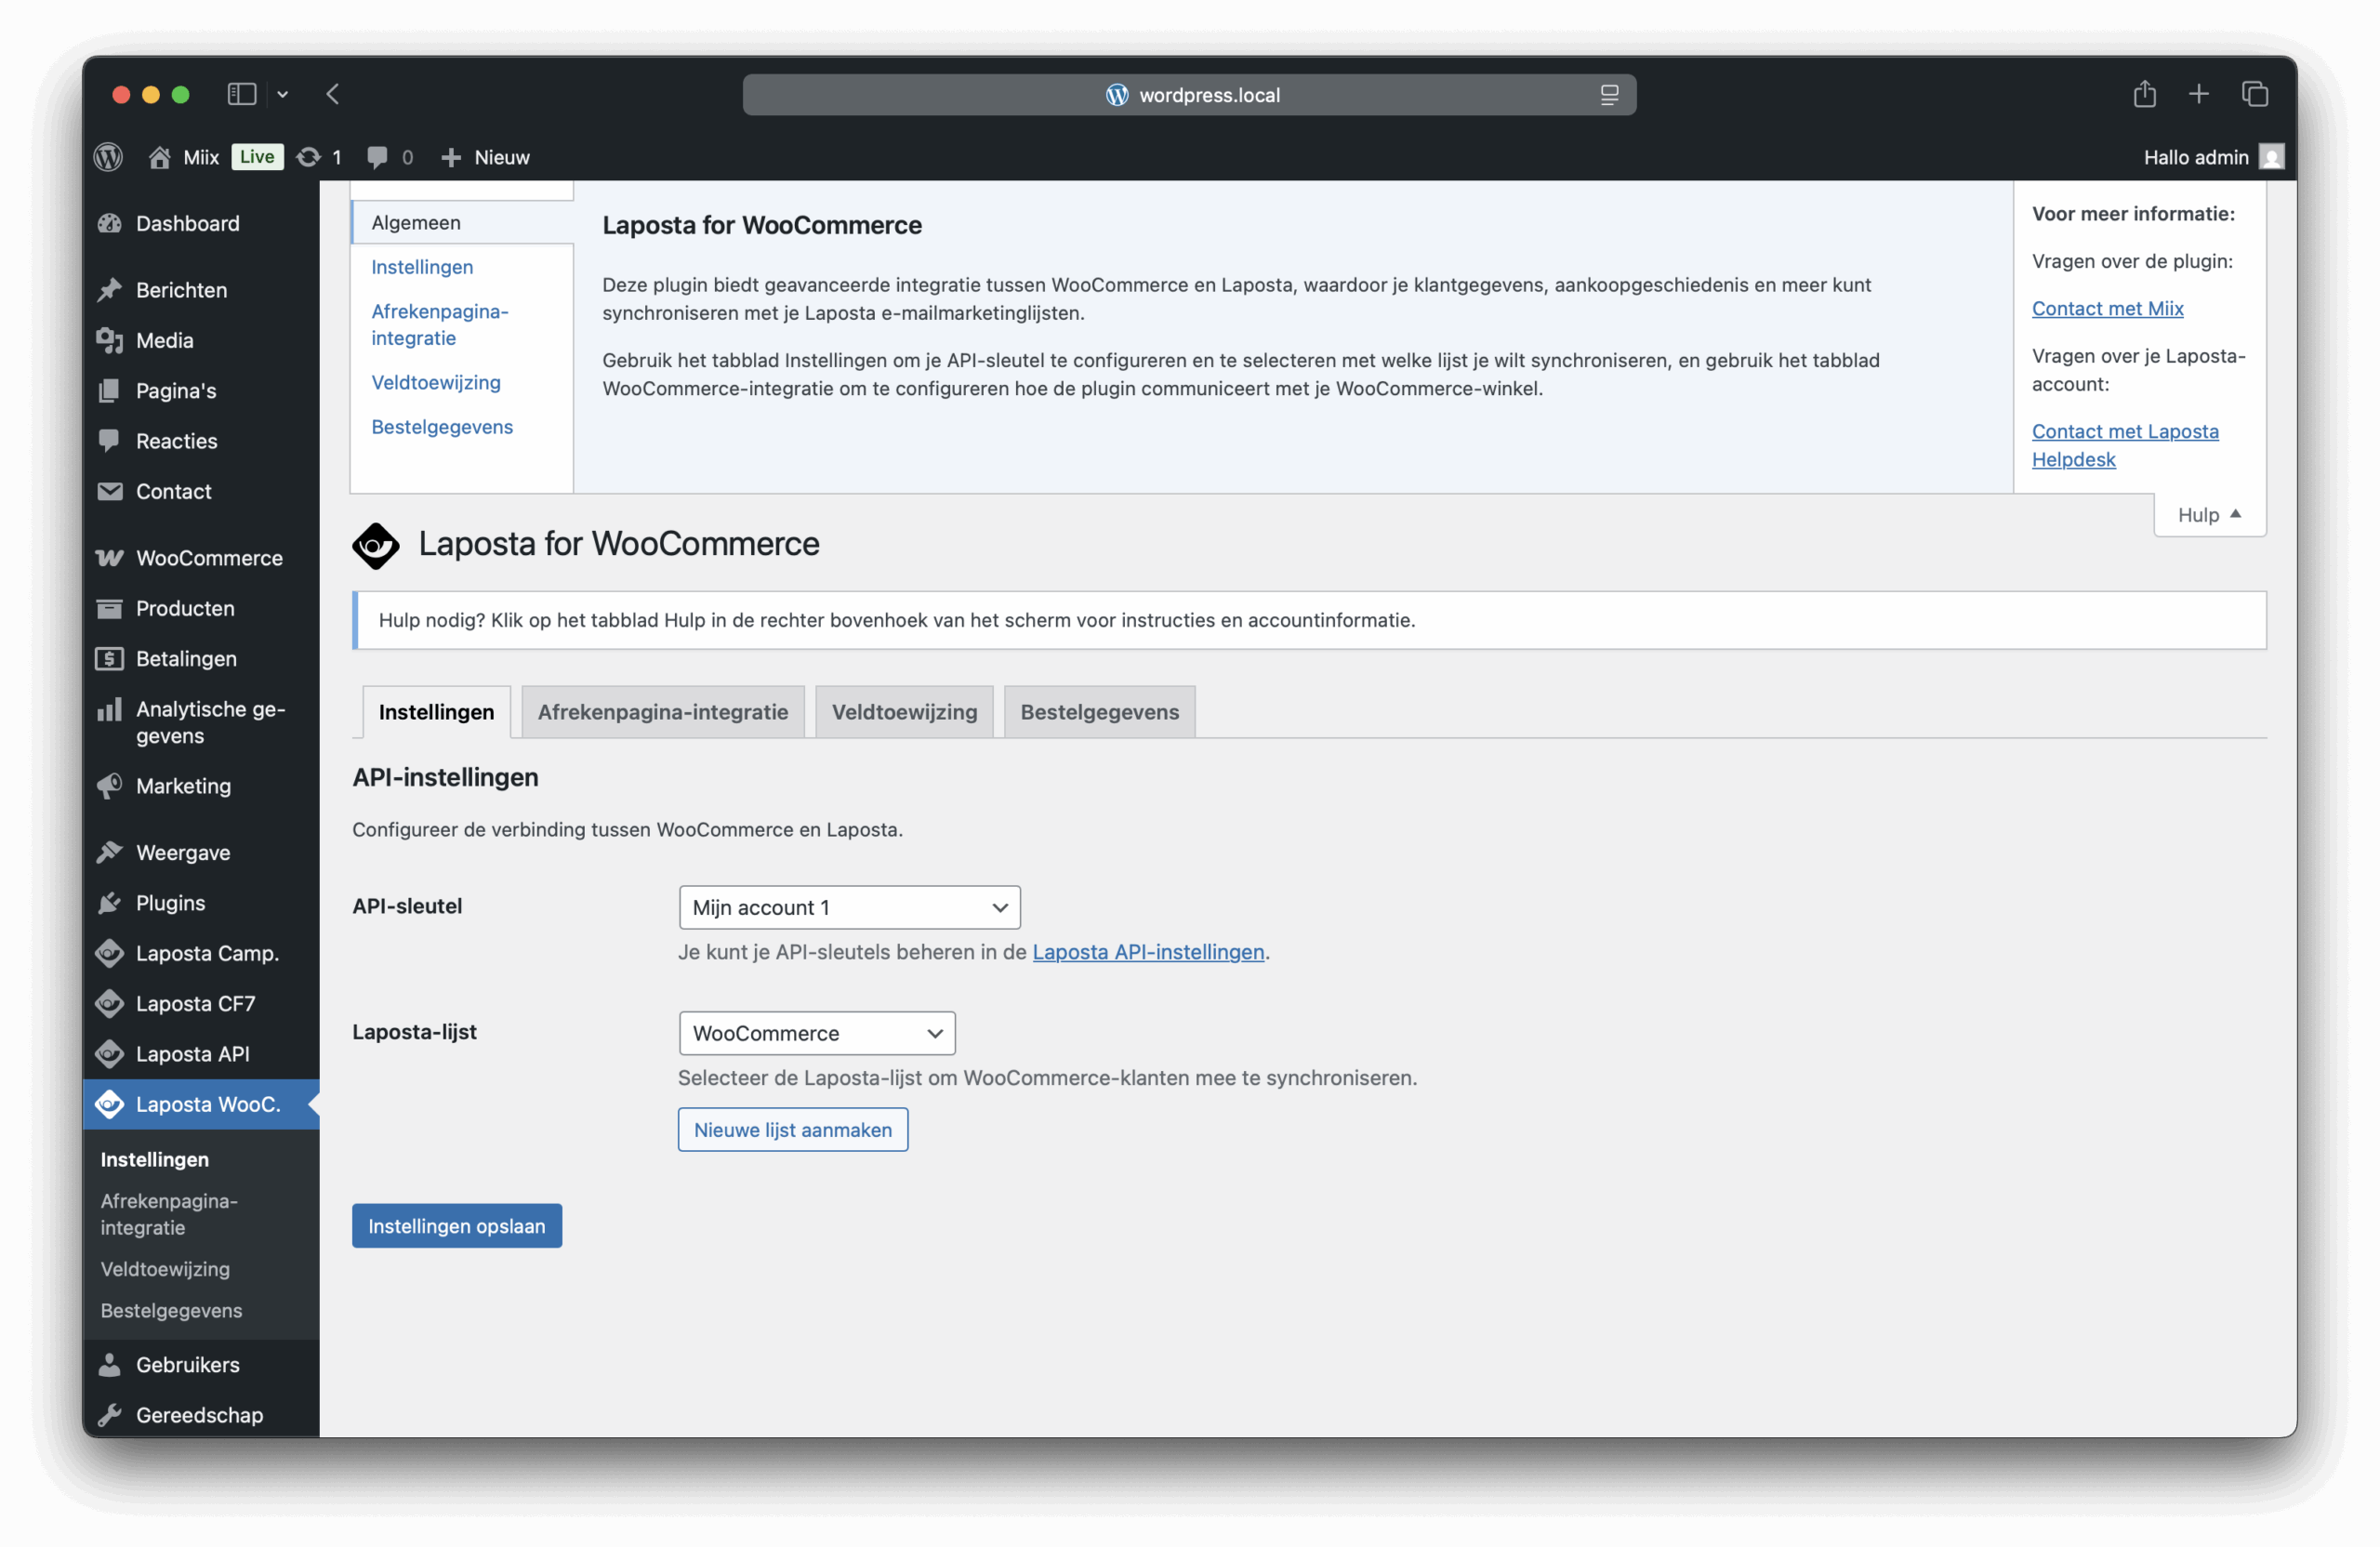
Task: Click the Safari back arrow
Action: point(333,94)
